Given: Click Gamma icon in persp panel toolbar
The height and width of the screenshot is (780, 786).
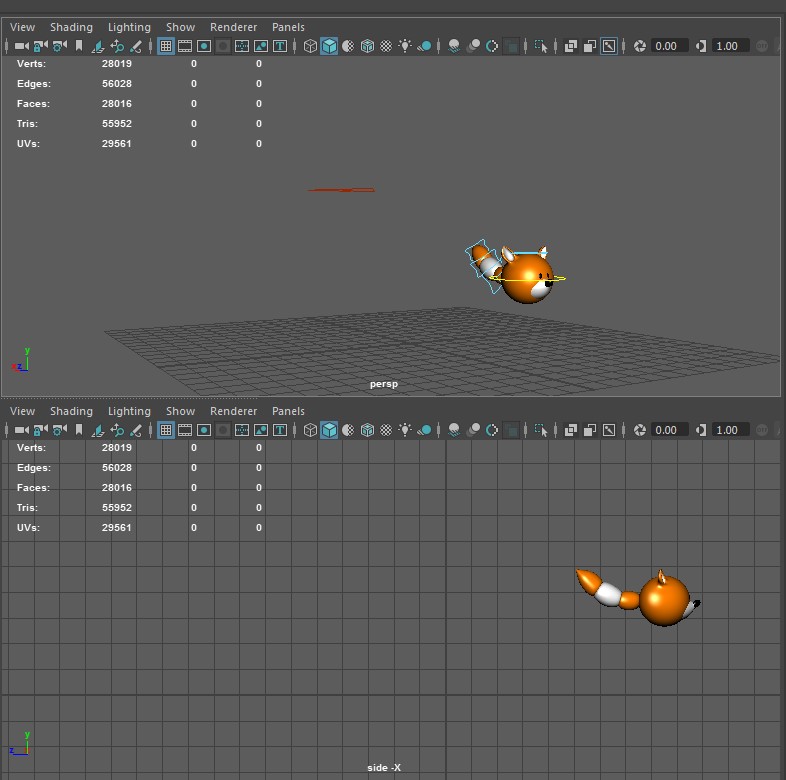Looking at the screenshot, I should coord(701,46).
